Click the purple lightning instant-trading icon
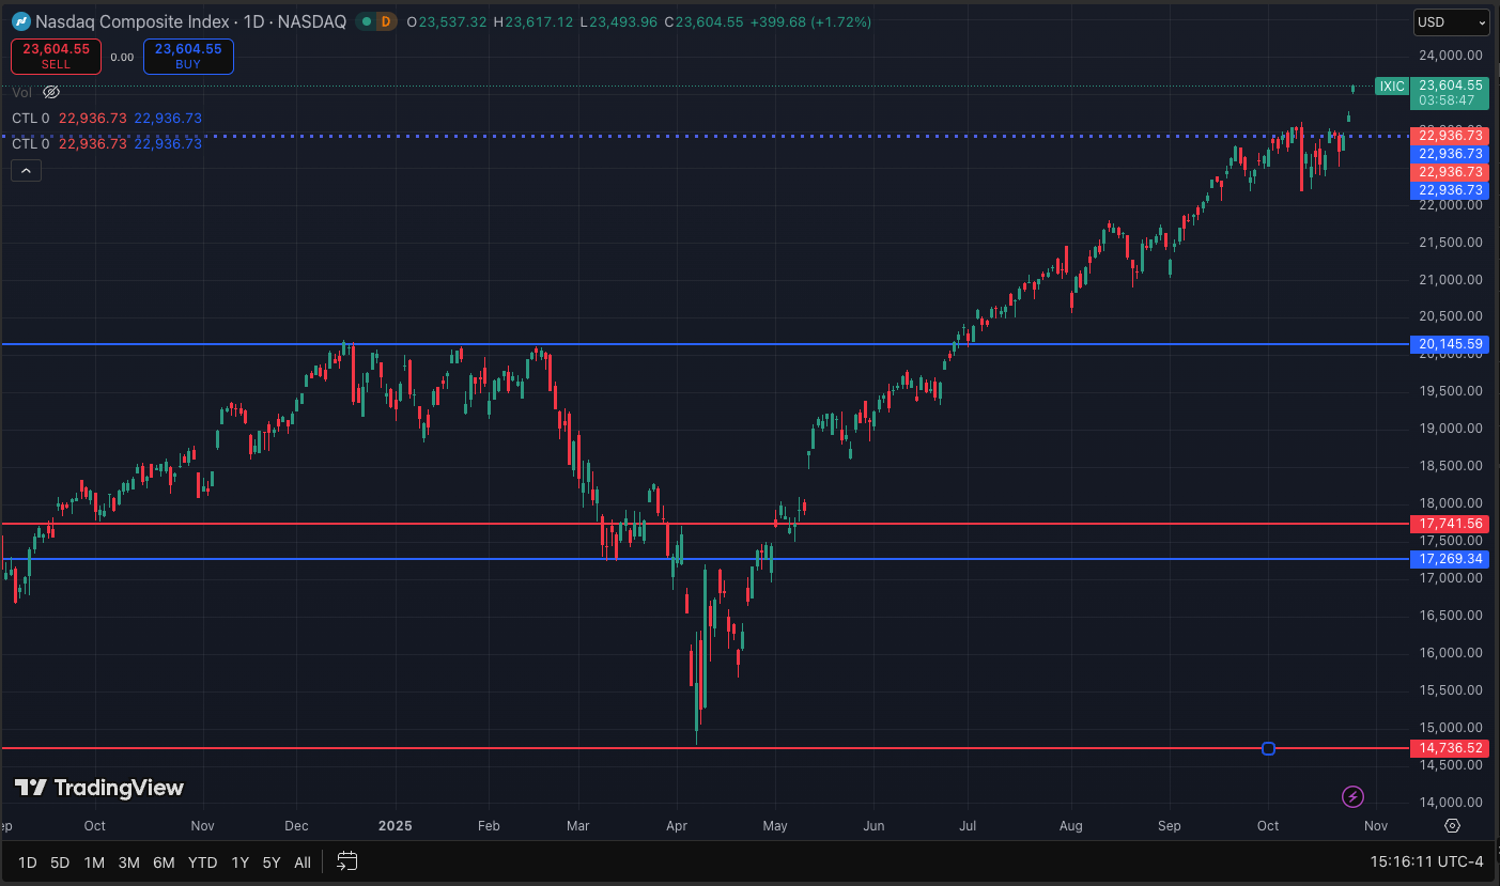 [x=1353, y=796]
